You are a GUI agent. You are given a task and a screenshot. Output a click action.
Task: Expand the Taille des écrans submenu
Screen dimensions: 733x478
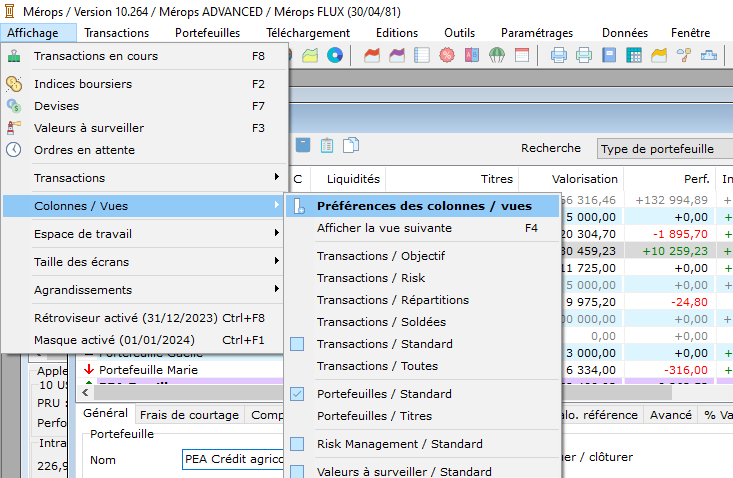click(x=144, y=262)
